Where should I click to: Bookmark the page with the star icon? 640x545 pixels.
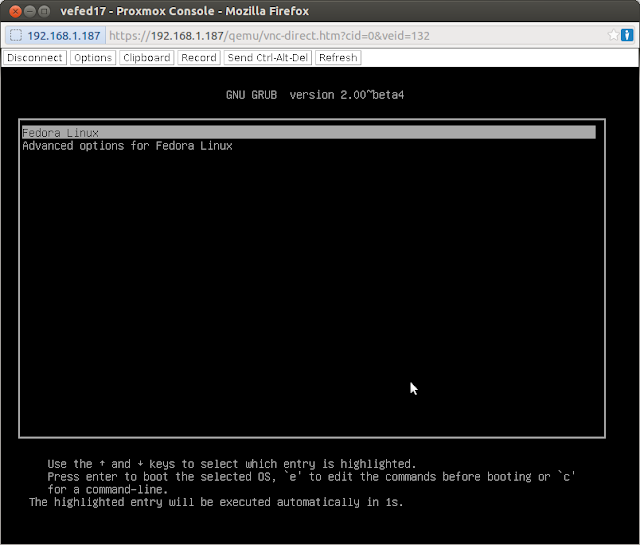click(x=613, y=35)
